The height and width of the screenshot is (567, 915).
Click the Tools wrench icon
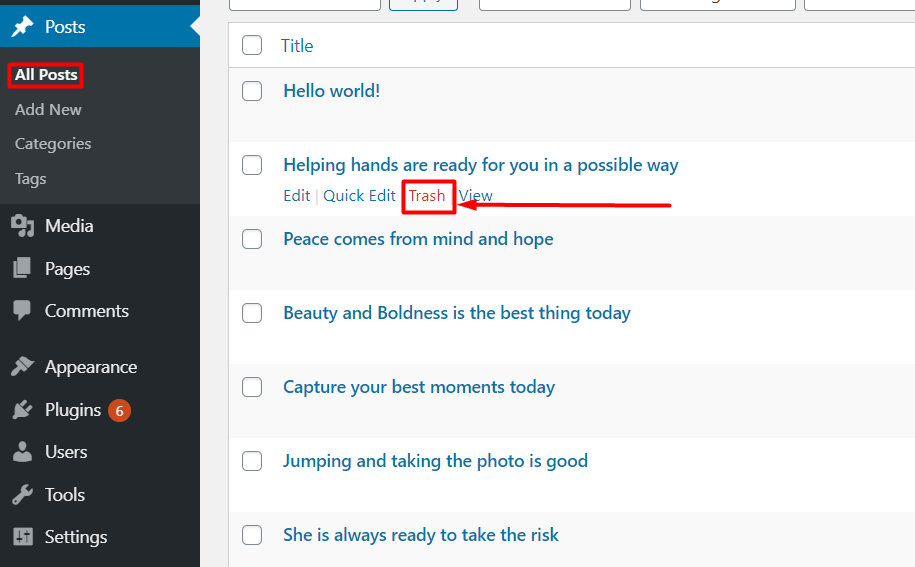22,495
